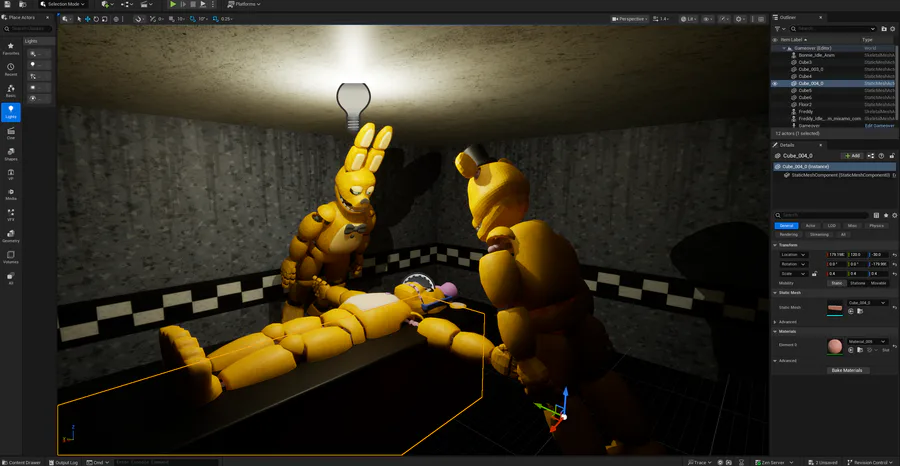Select the General filter in Details
900x466 pixels.
coord(786,226)
